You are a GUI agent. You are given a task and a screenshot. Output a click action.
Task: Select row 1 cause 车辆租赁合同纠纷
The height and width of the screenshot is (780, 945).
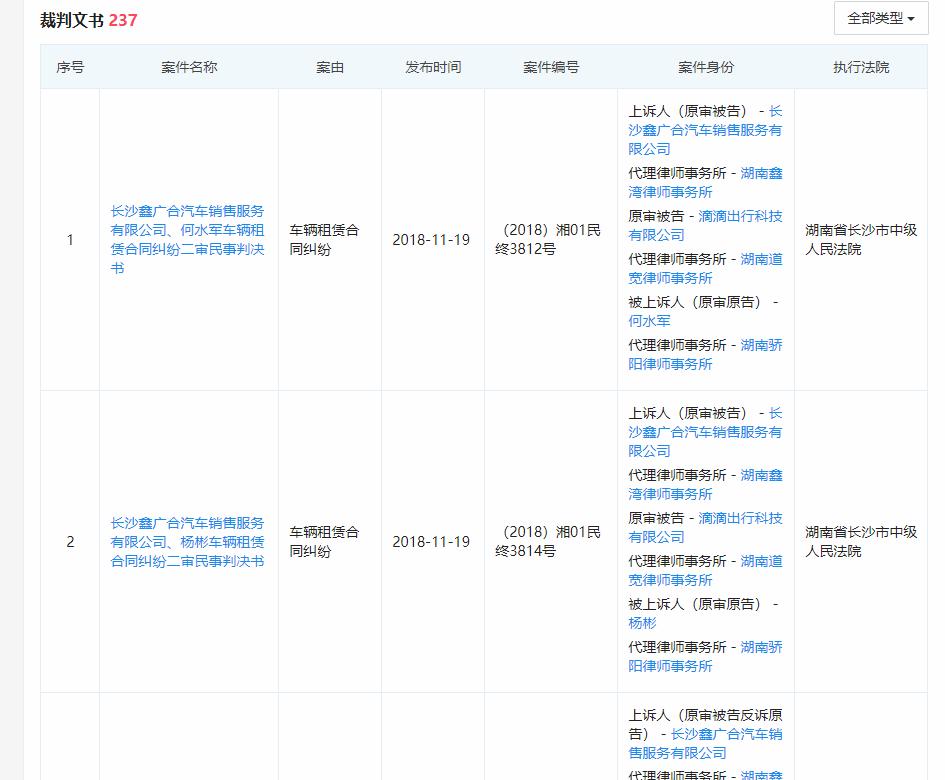click(324, 239)
